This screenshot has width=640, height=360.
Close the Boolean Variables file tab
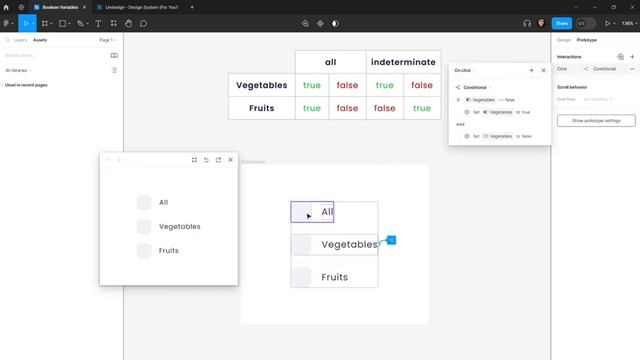tap(84, 7)
